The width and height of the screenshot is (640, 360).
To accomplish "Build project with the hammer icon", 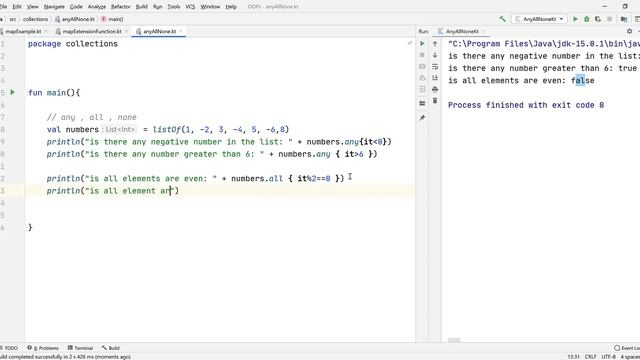I will pyautogui.click(x=502, y=19).
